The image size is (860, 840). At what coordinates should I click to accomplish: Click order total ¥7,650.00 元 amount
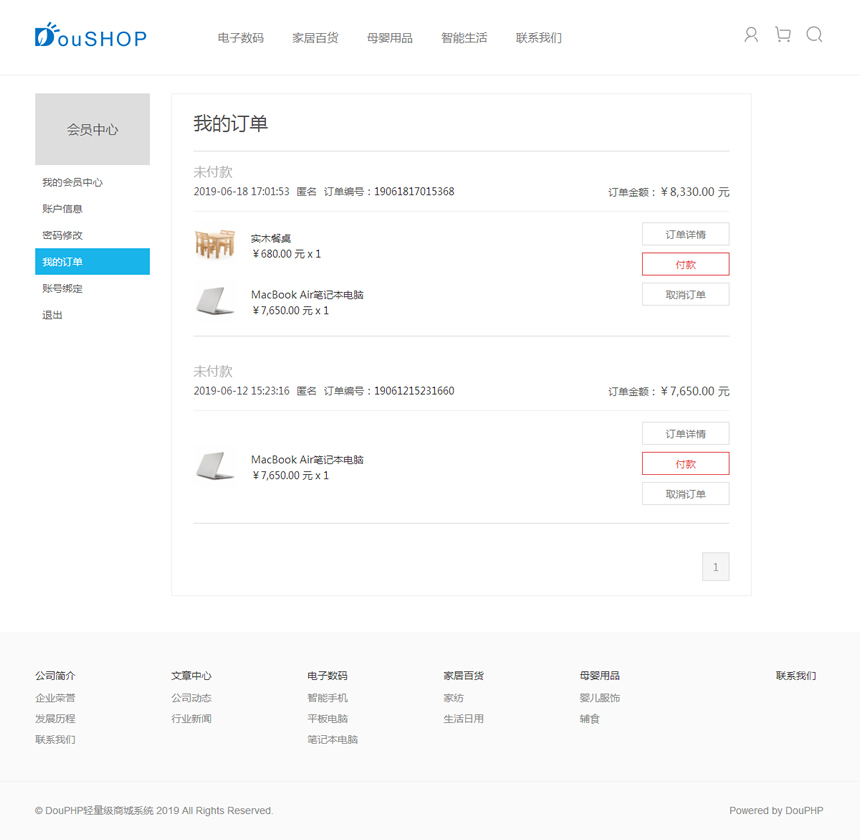[695, 391]
